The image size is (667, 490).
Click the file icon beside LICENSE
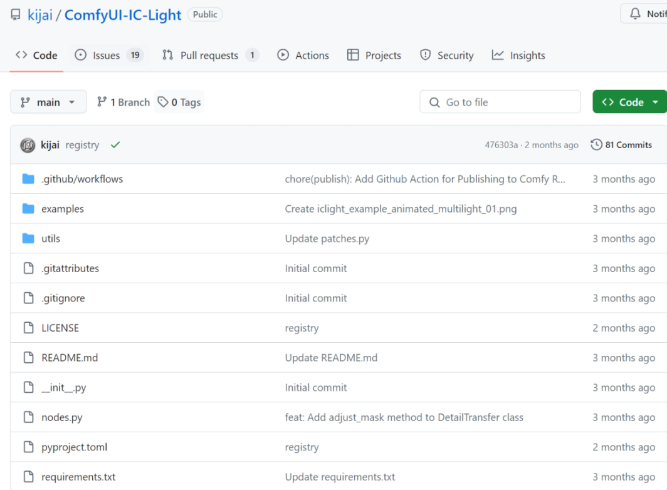click(29, 328)
